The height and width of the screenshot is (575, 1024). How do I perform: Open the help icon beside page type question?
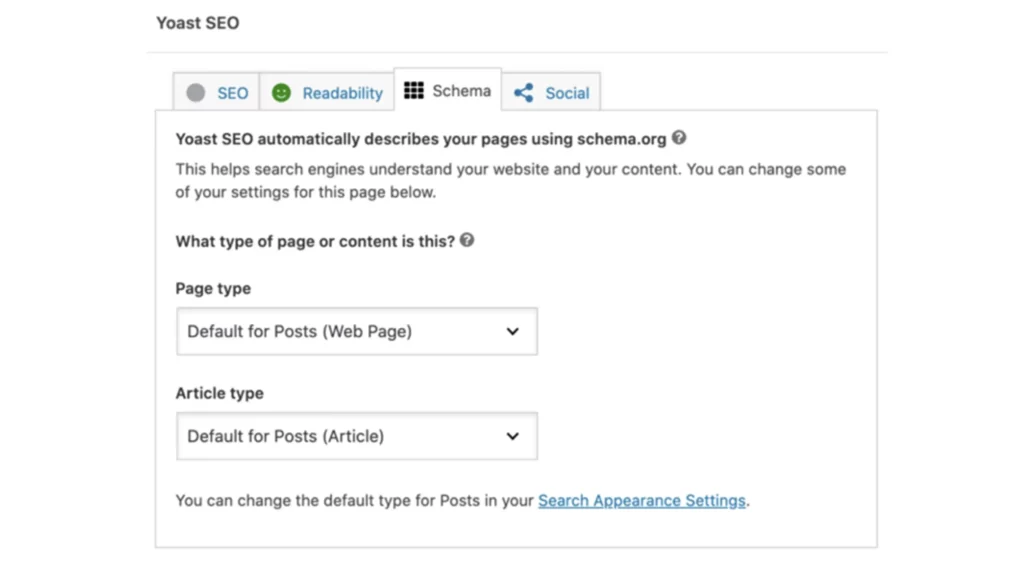467,240
